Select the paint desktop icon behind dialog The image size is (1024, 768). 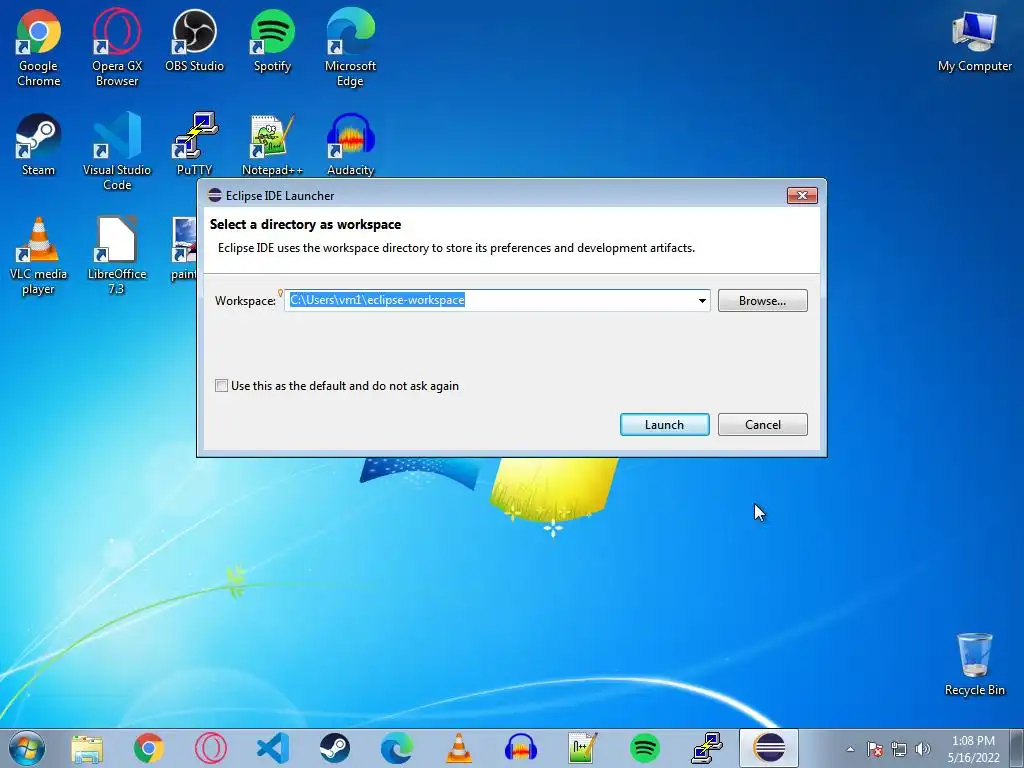tap(184, 249)
